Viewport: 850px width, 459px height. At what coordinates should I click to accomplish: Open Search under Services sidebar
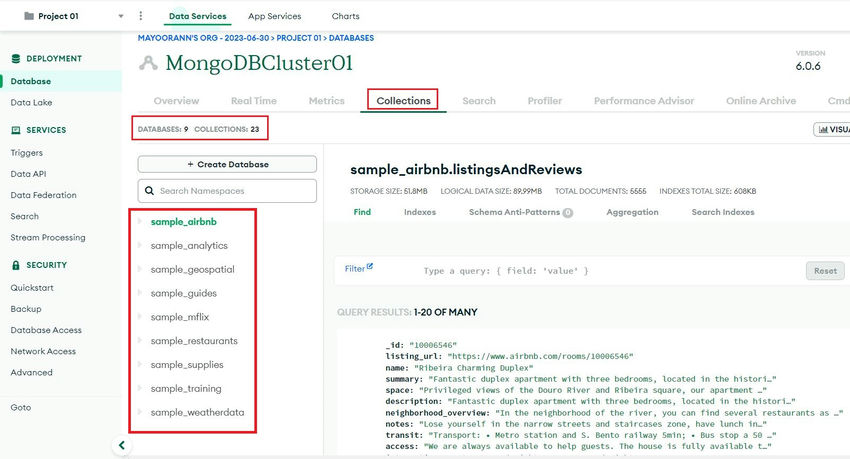[x=24, y=216]
